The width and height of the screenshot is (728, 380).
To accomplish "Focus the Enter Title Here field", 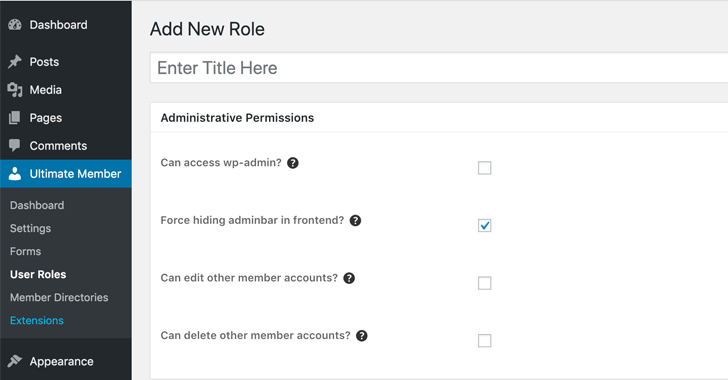I will [439, 68].
